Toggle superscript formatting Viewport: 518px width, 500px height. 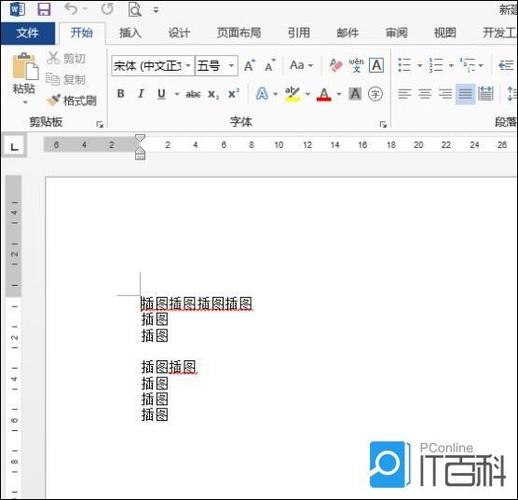click(x=234, y=94)
